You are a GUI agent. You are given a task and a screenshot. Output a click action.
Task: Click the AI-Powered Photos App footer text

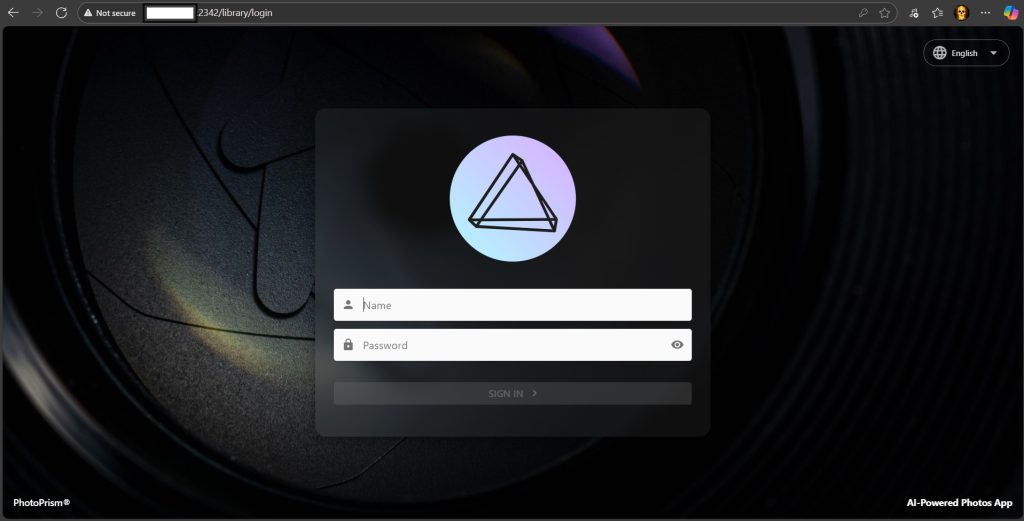(x=959, y=503)
